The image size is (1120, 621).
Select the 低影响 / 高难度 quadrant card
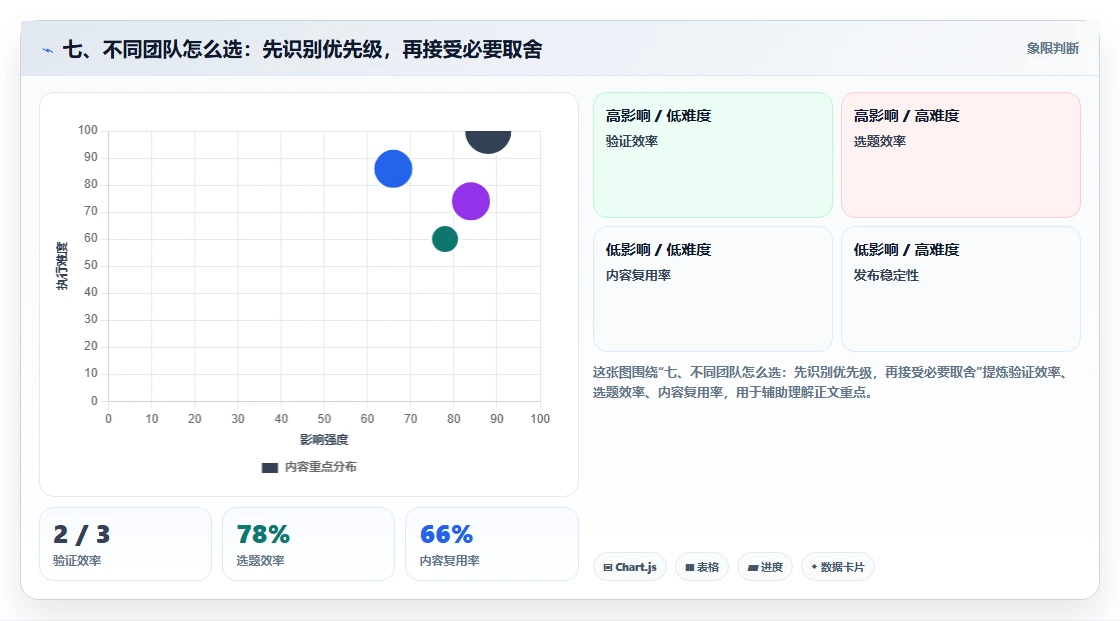click(x=960, y=289)
